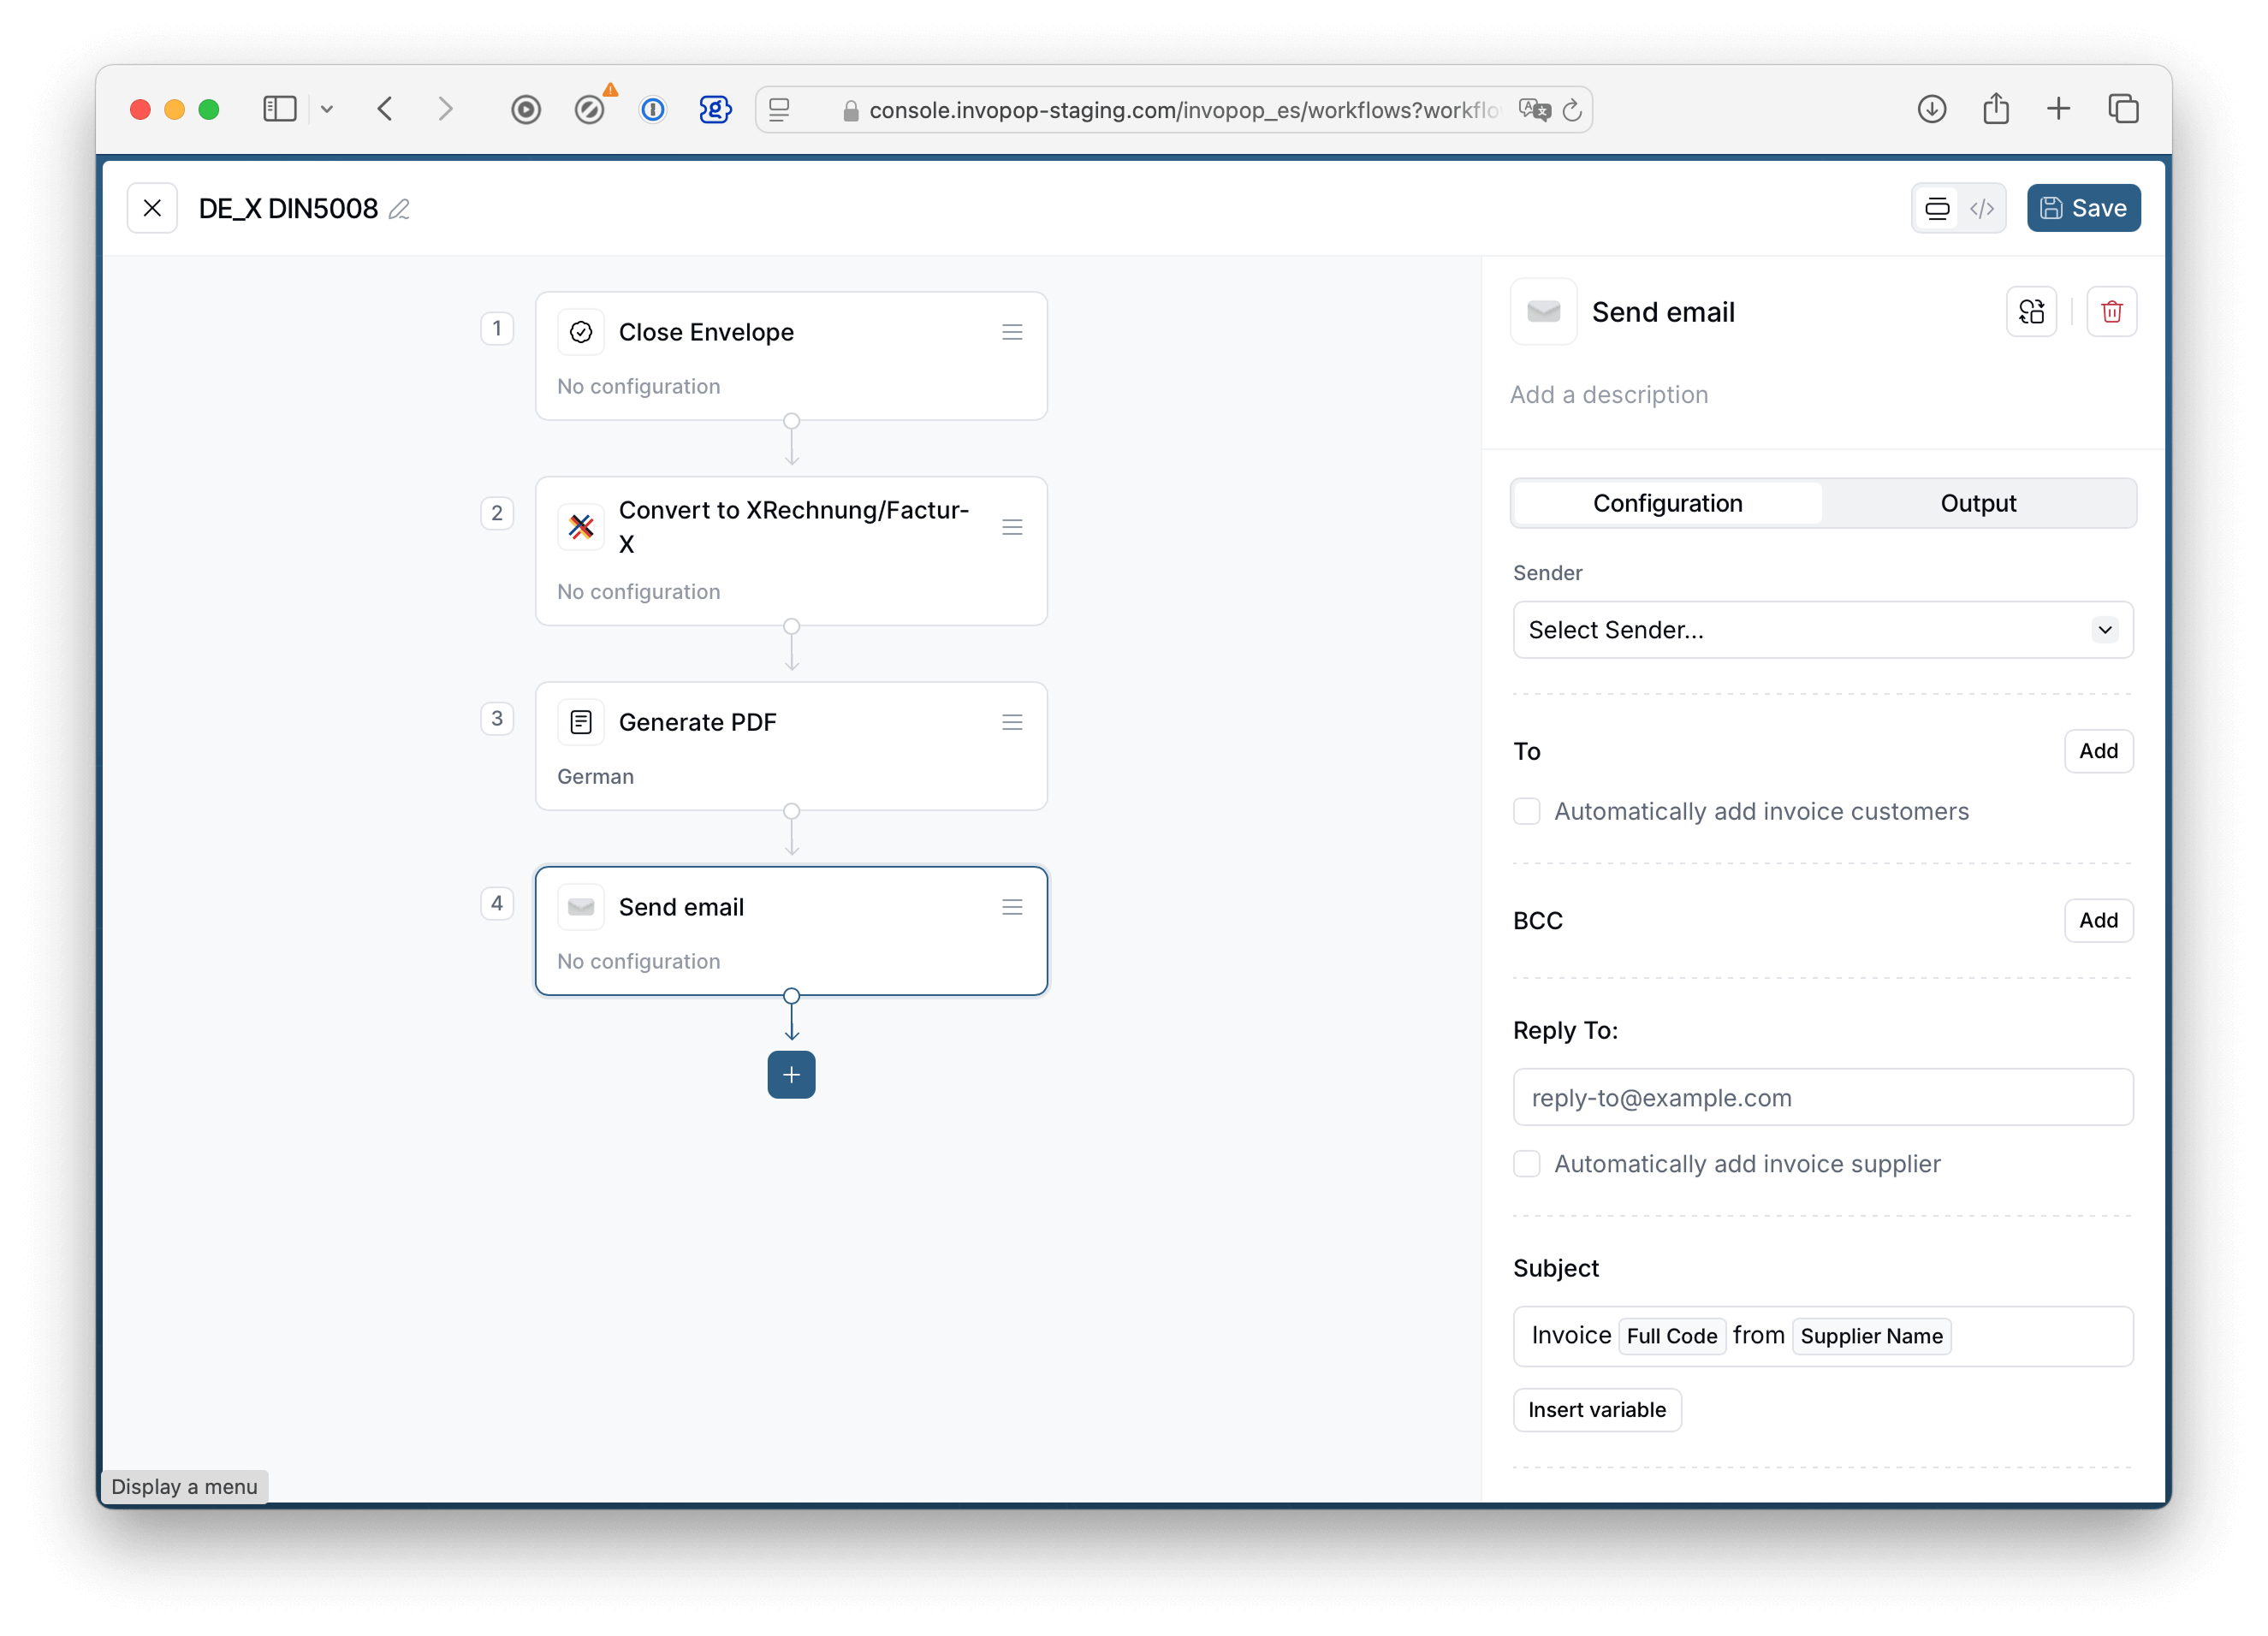The image size is (2268, 1636).
Task: Click the Supplier Name variable chip
Action: point(1871,1336)
